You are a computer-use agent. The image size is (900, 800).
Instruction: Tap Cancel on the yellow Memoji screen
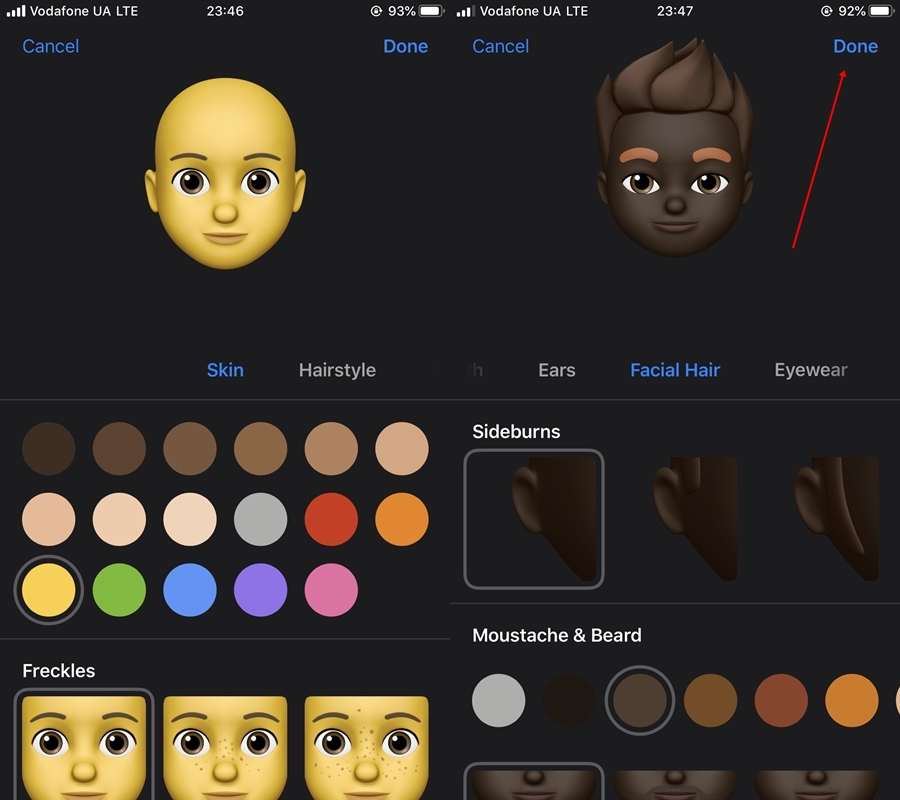pyautogui.click(x=50, y=46)
